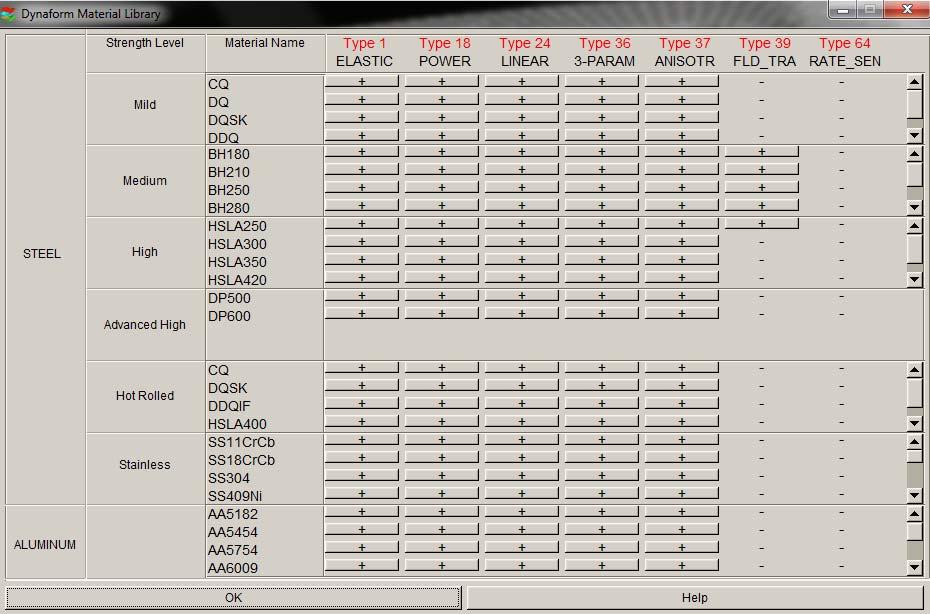Image resolution: width=930 pixels, height=614 pixels.
Task: Select Type 39 FLD_TRA for BH180
Action: (762, 152)
